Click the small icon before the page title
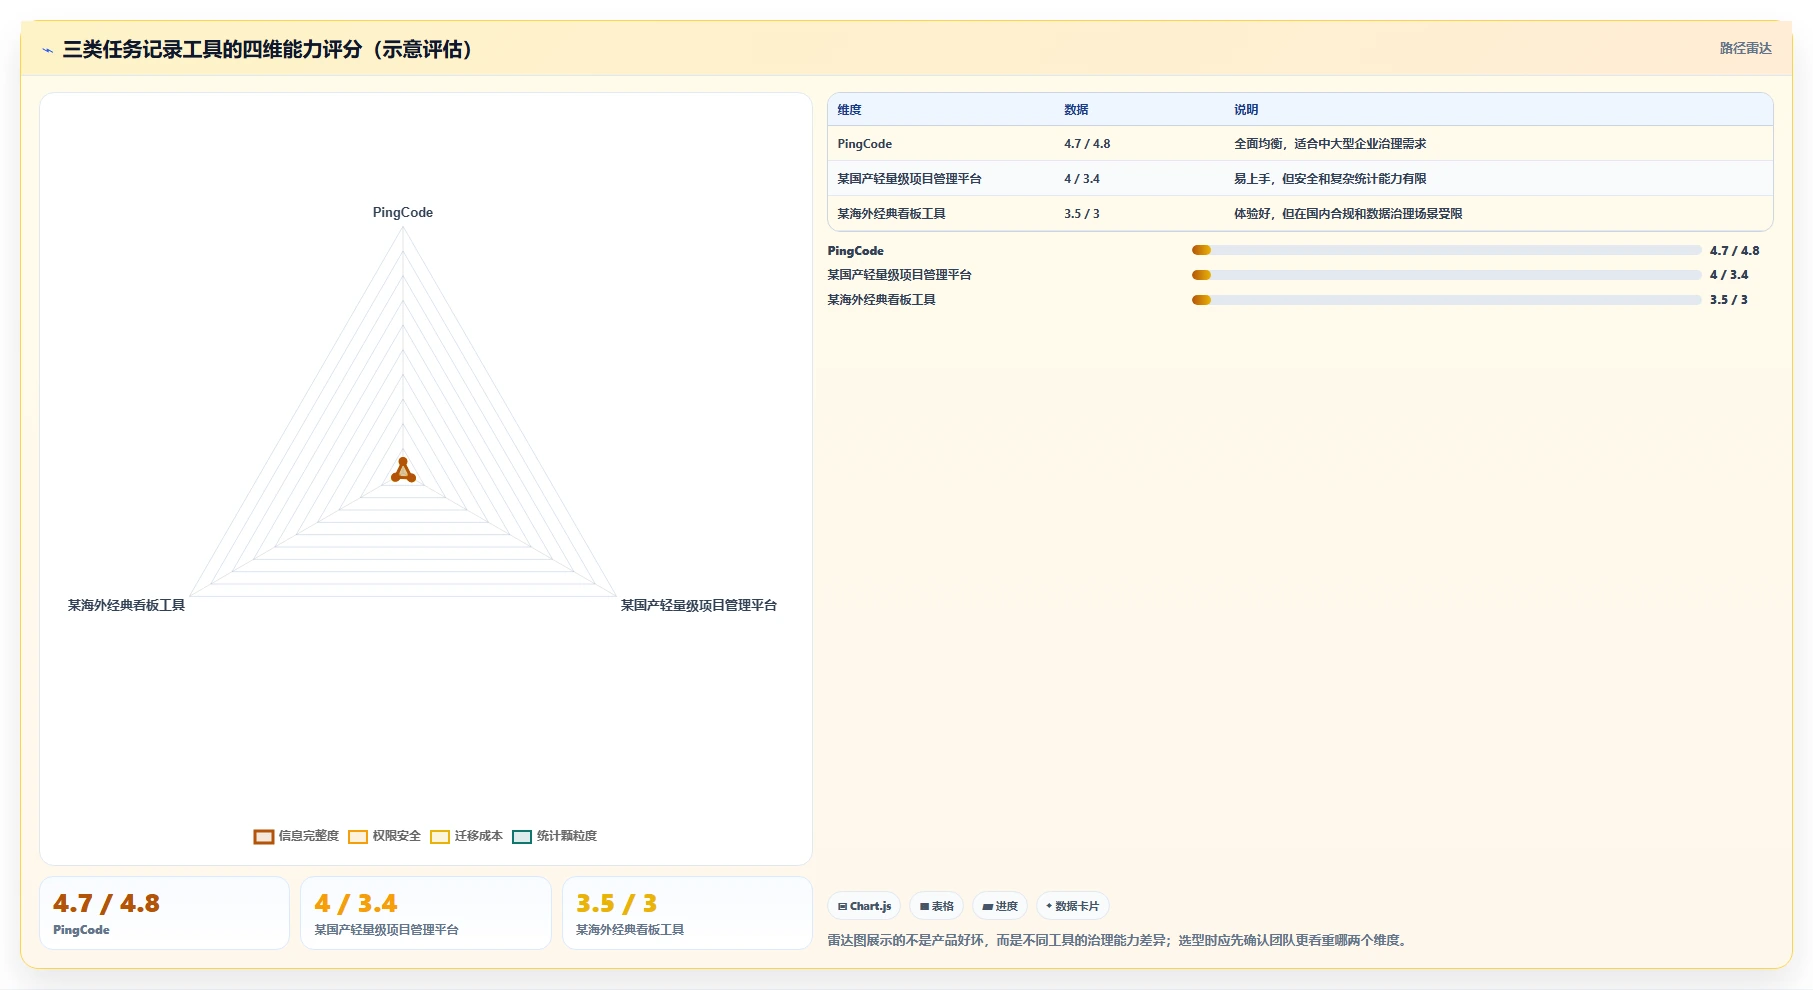Screen dimensions: 1813x990 pyautogui.click(x=47, y=50)
